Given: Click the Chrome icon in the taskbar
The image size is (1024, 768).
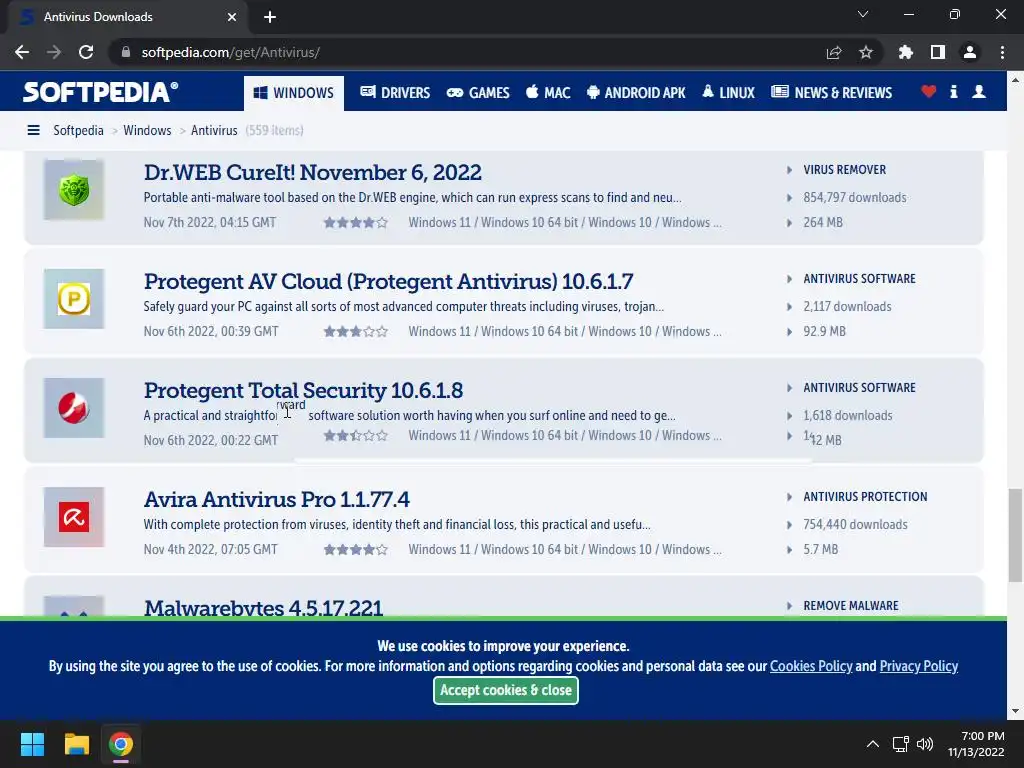Looking at the screenshot, I should pyautogui.click(x=121, y=744).
